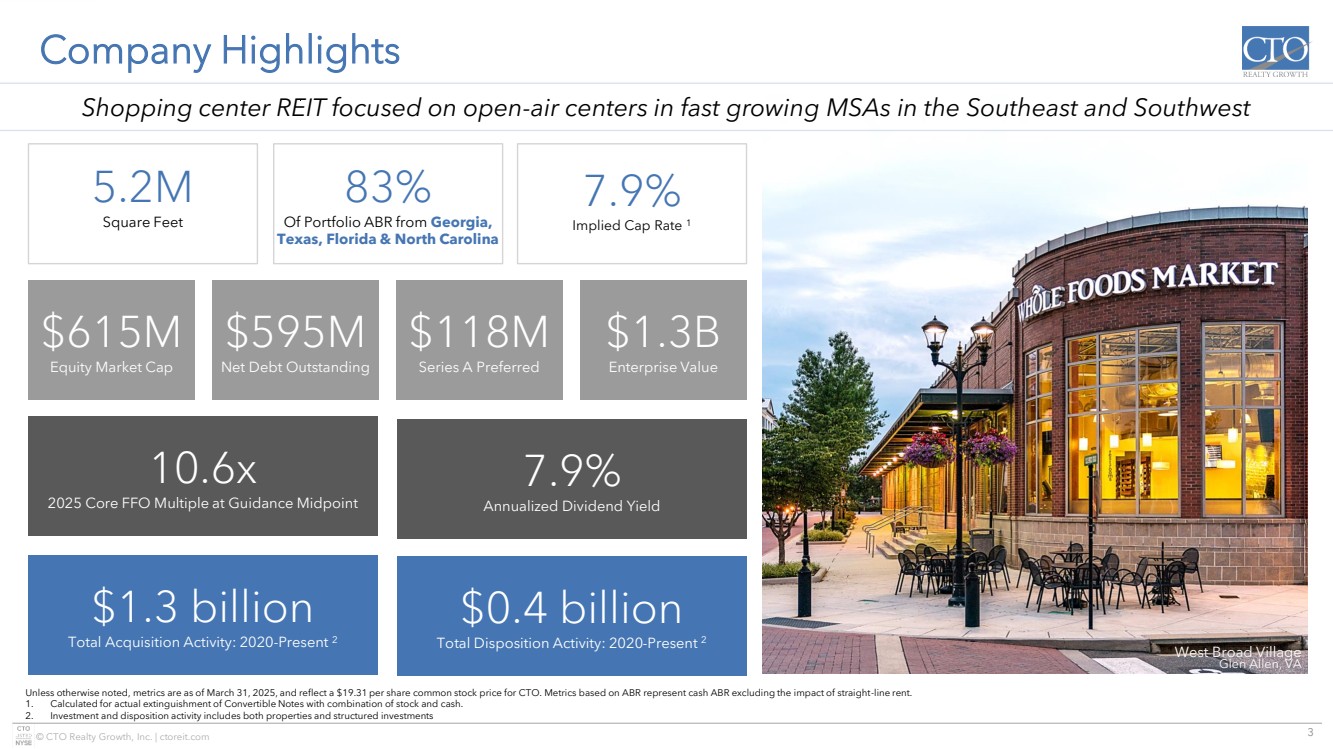This screenshot has width=1333, height=749.
Task: Open the ctoreit.com footer link
Action: [179, 737]
